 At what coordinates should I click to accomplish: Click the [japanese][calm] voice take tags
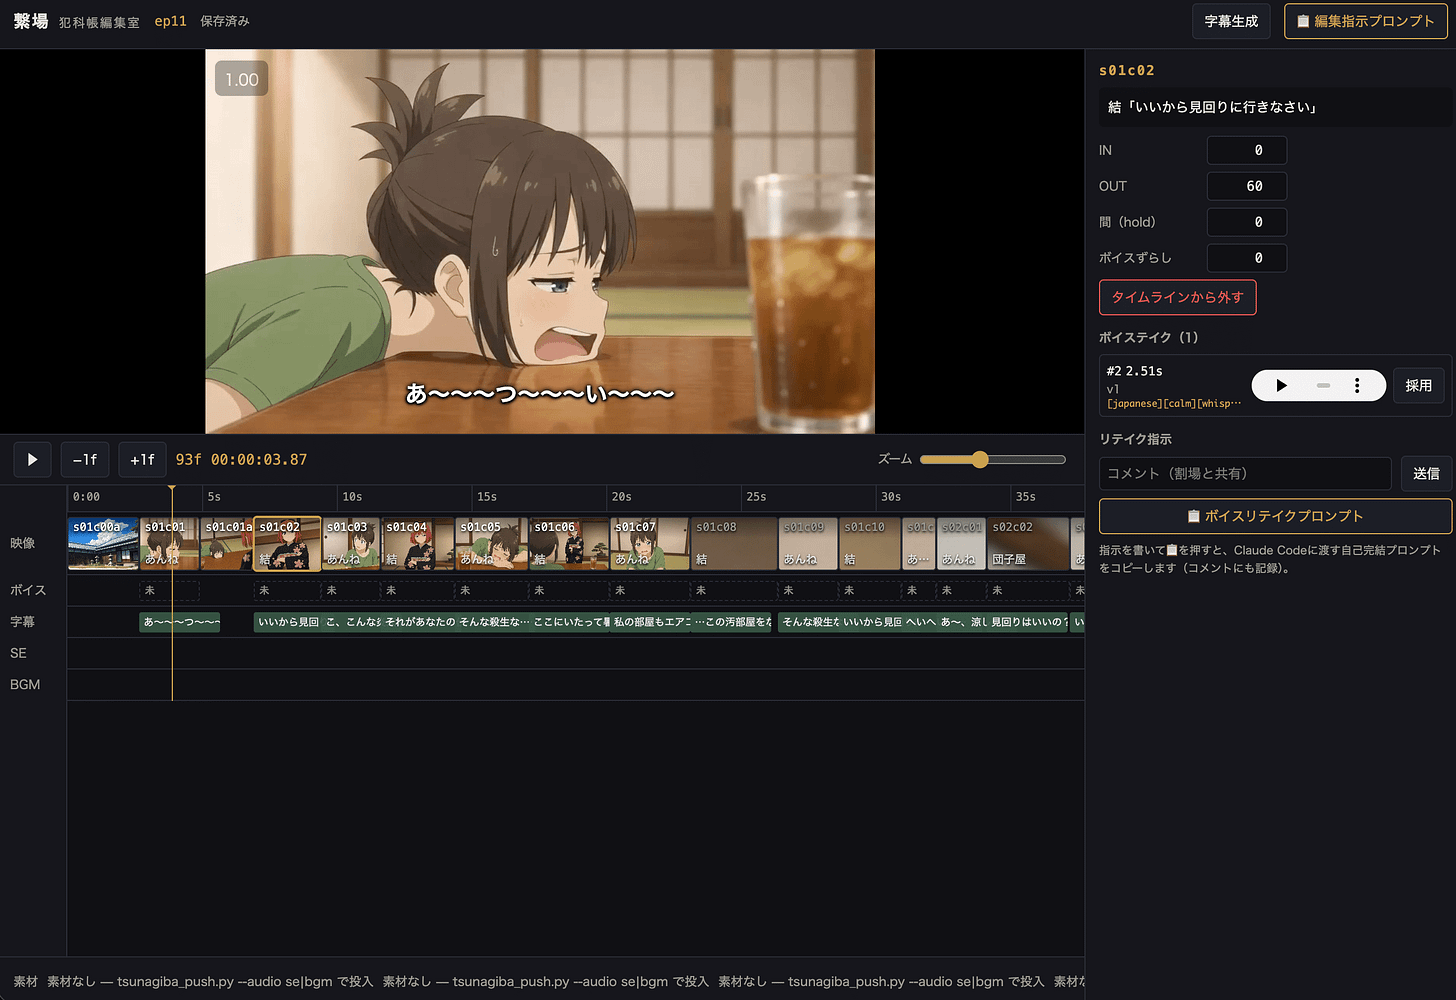(x=1174, y=404)
